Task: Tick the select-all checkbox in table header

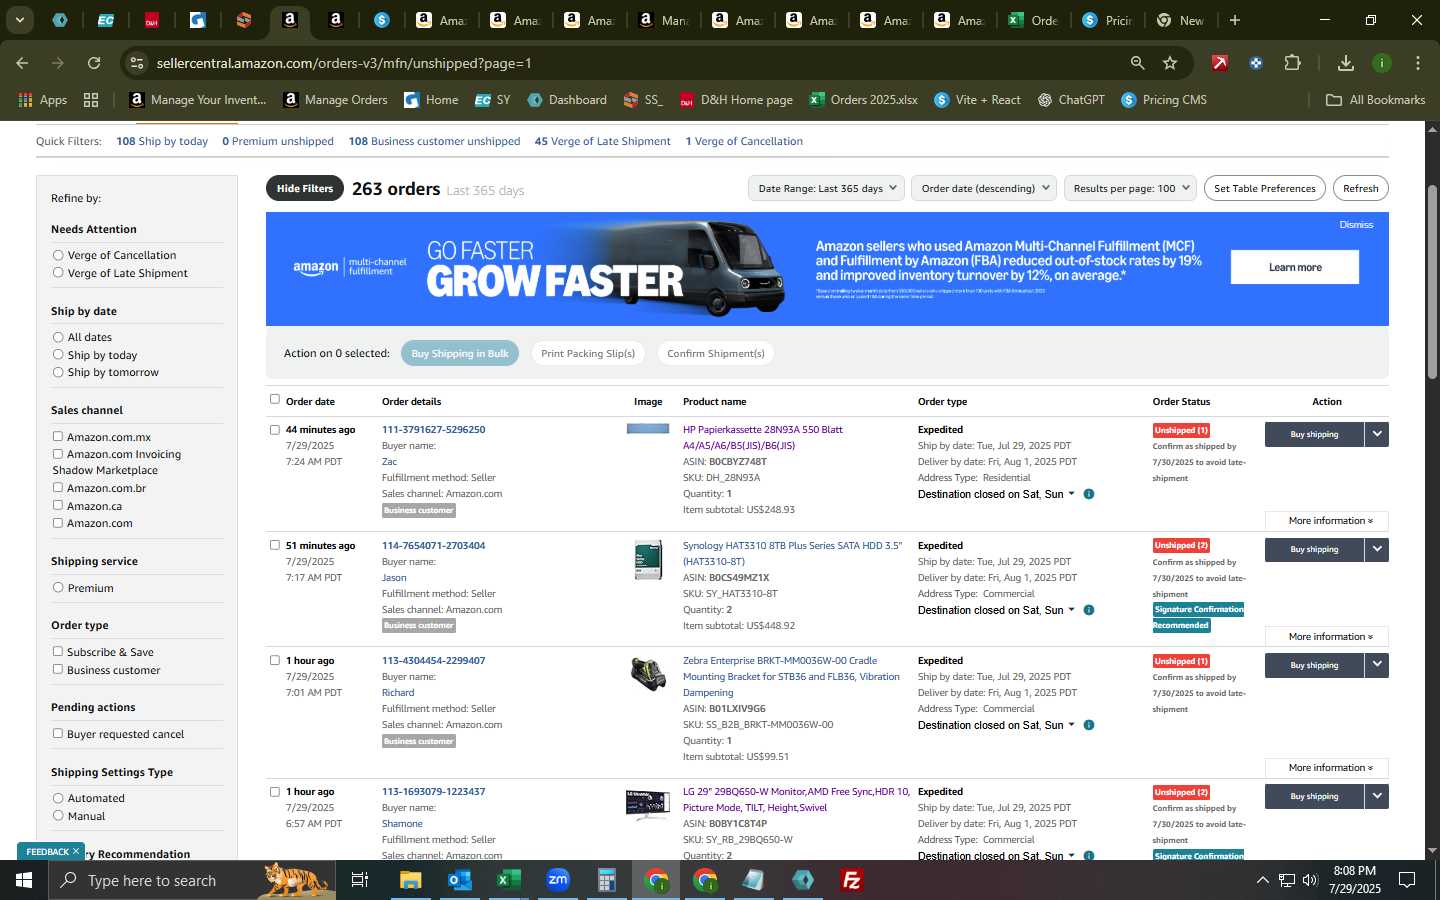Action: coord(275,399)
